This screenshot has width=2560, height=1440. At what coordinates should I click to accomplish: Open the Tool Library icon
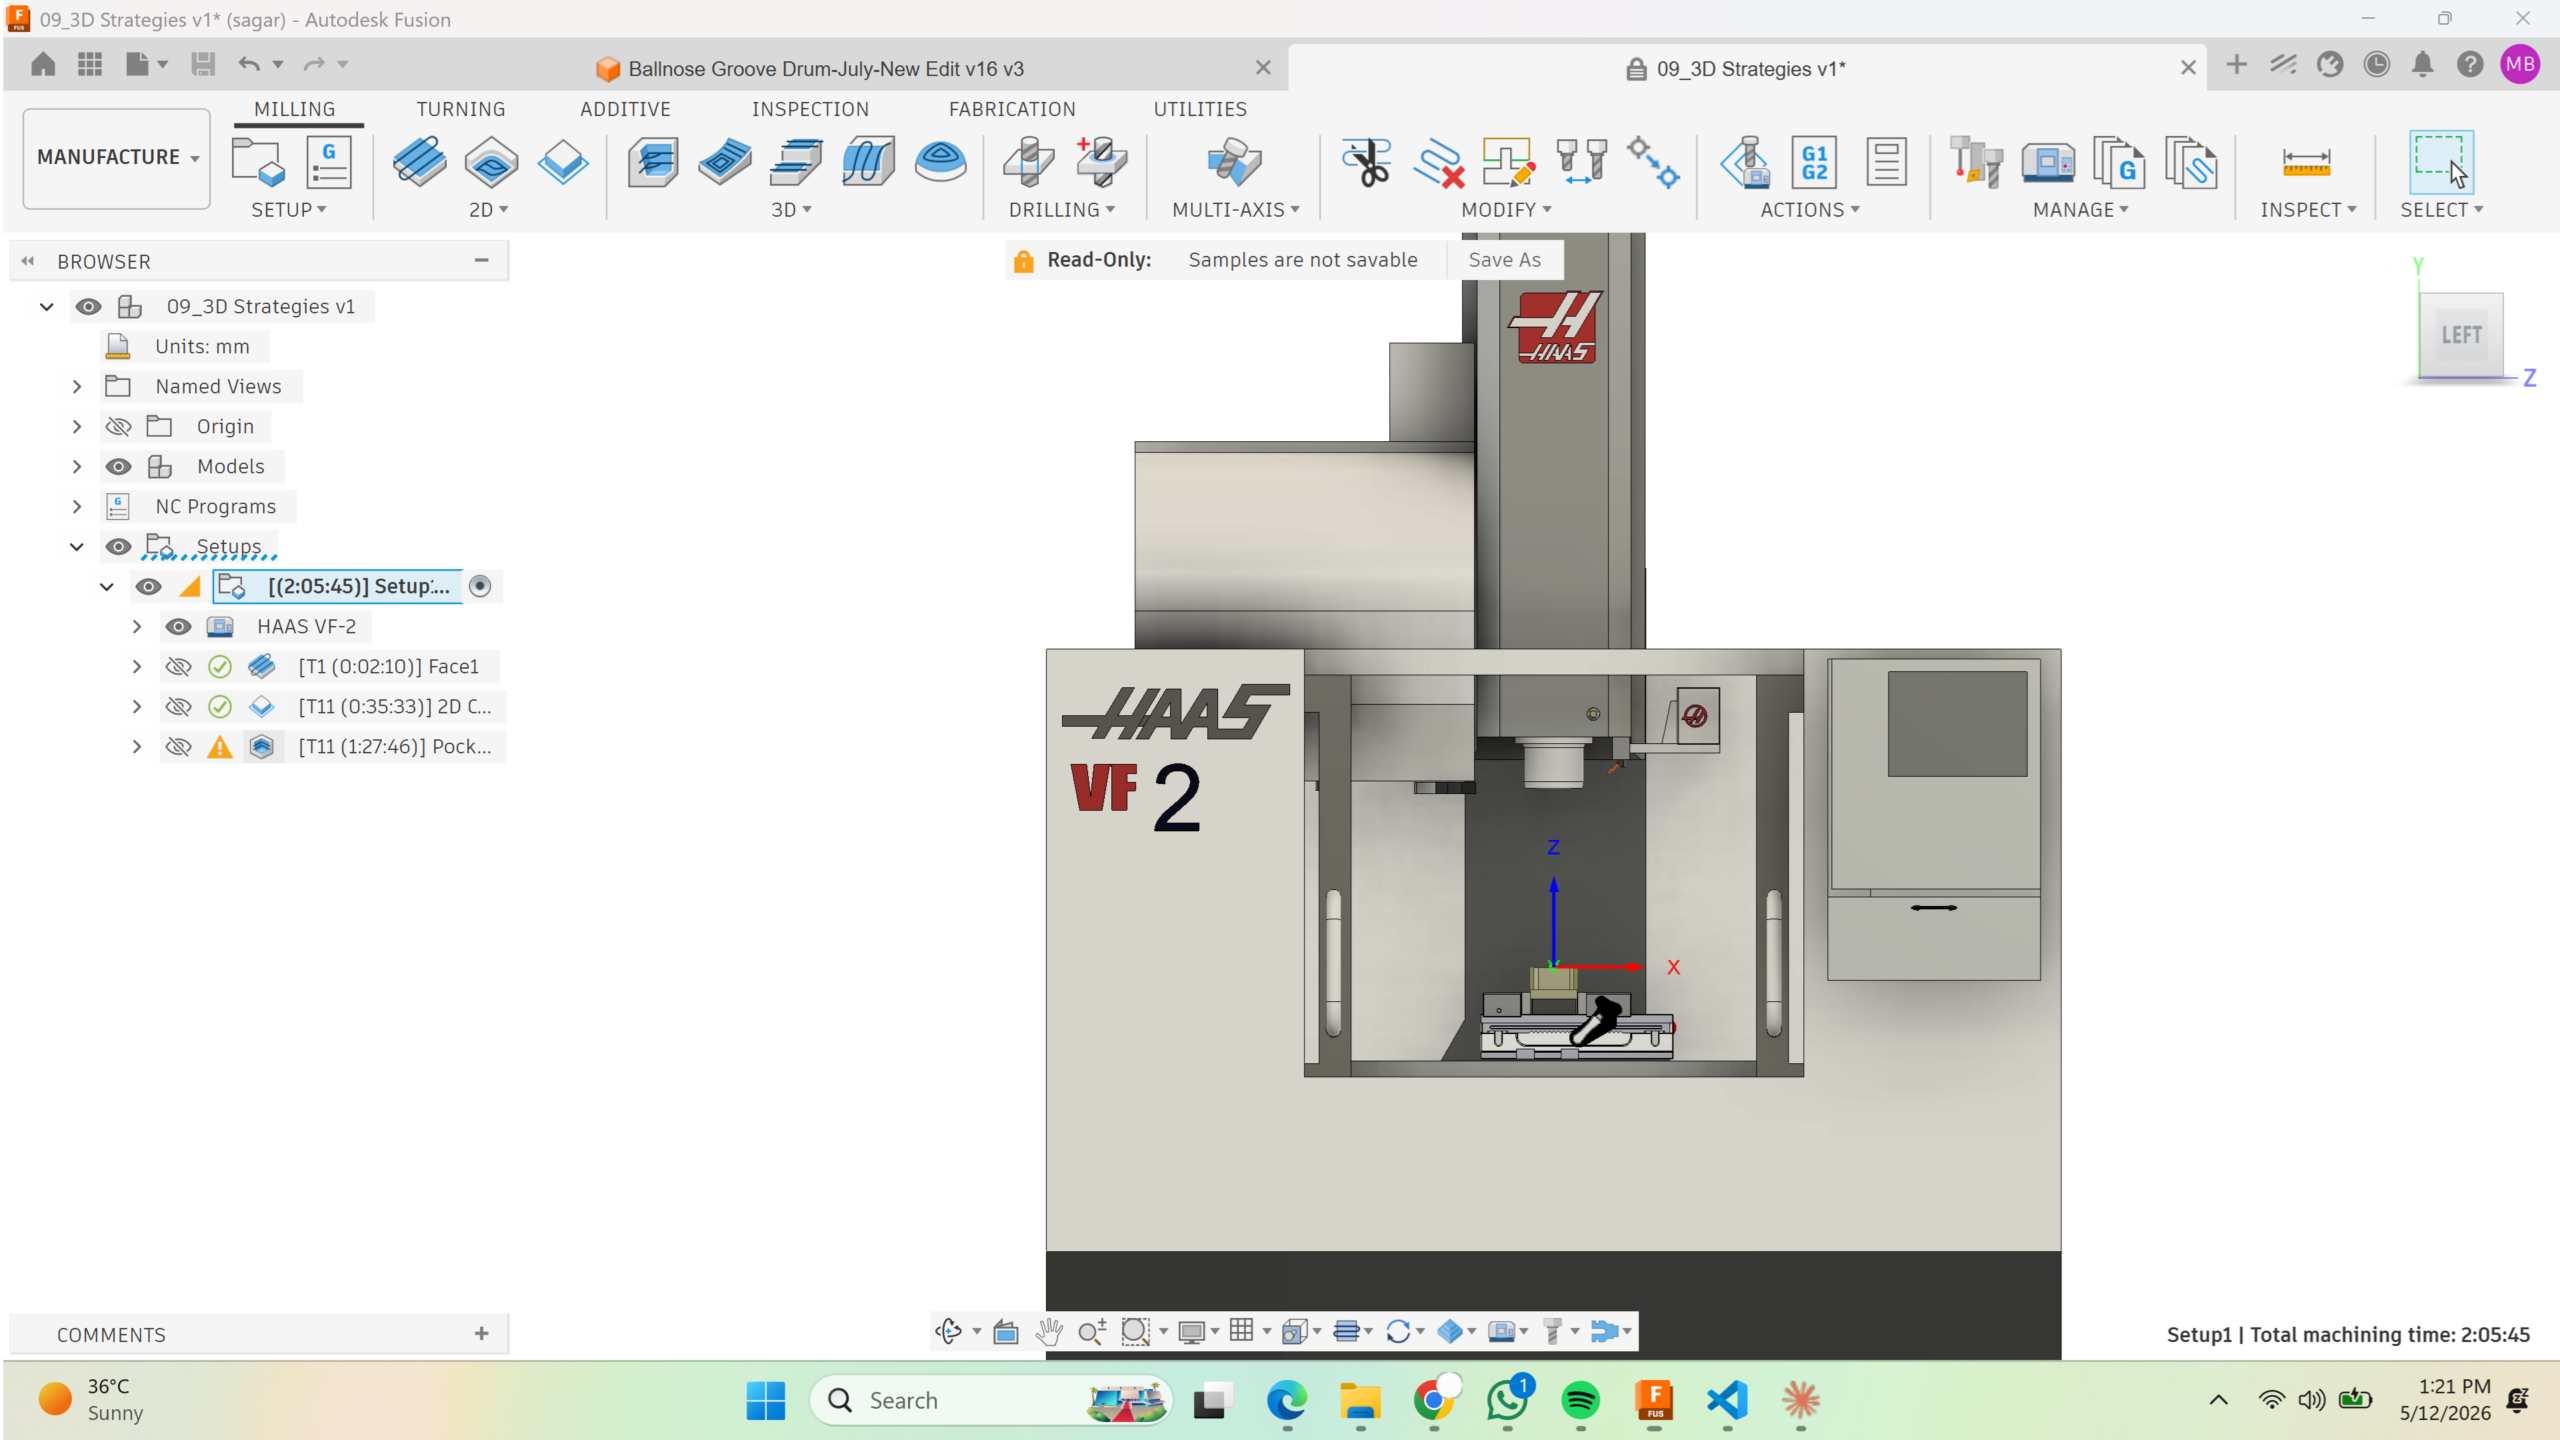pyautogui.click(x=1976, y=161)
